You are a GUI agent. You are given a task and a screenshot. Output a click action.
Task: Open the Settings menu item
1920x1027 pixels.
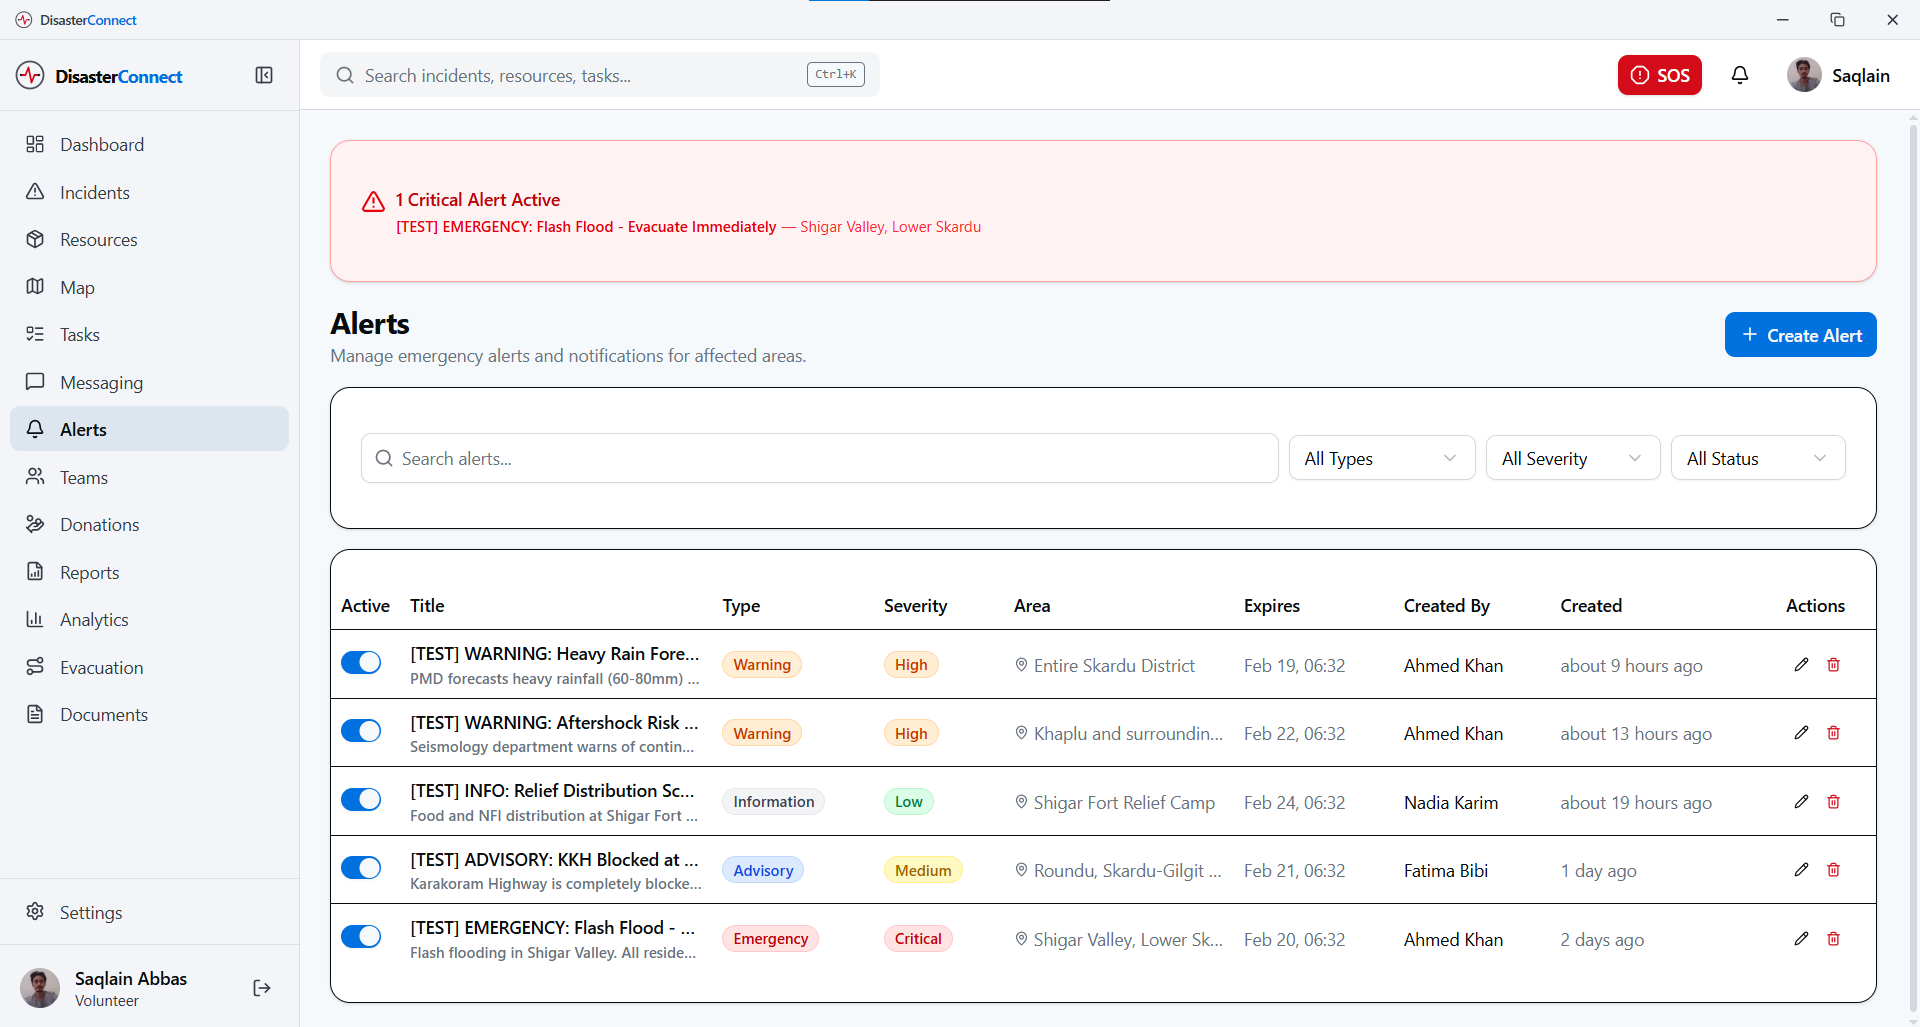pos(91,912)
